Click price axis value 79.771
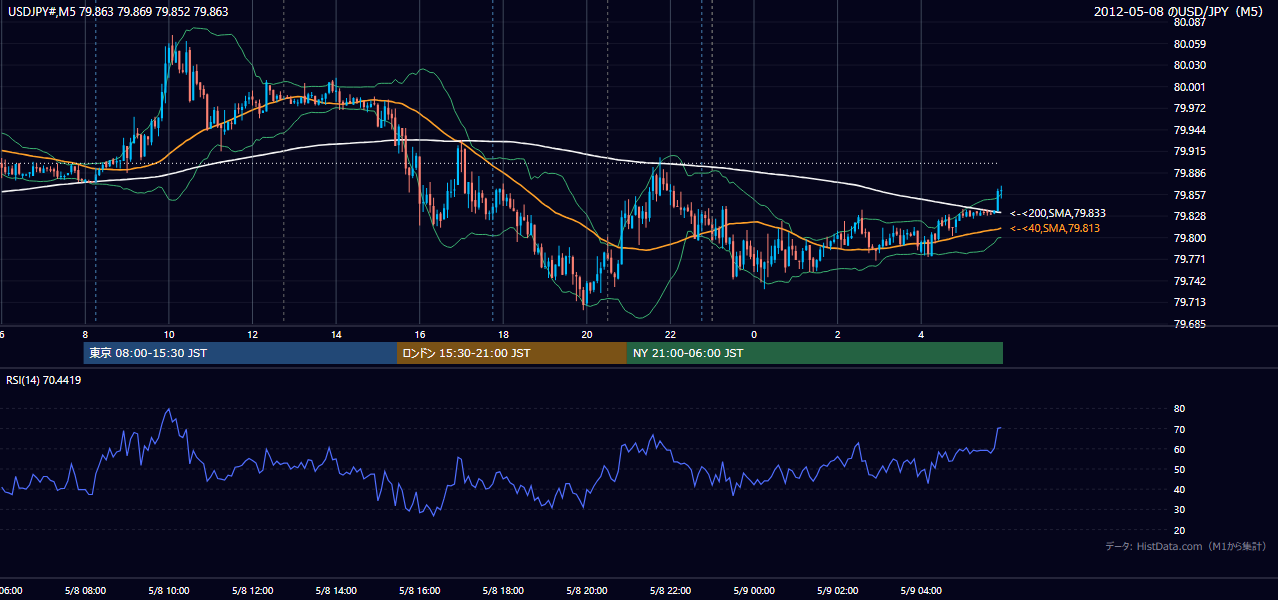The height and width of the screenshot is (600, 1278). coord(1190,259)
